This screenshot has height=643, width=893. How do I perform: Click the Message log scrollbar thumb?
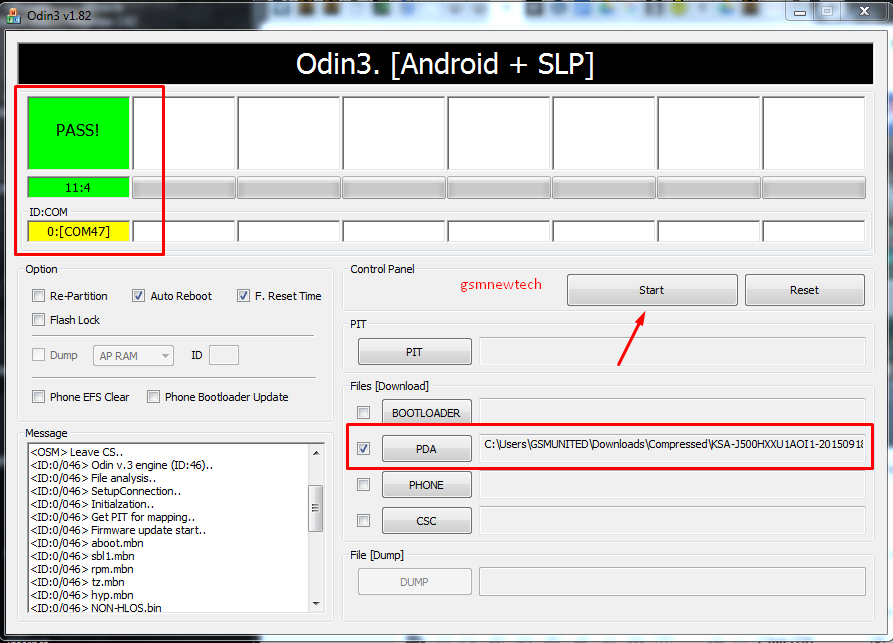[316, 508]
